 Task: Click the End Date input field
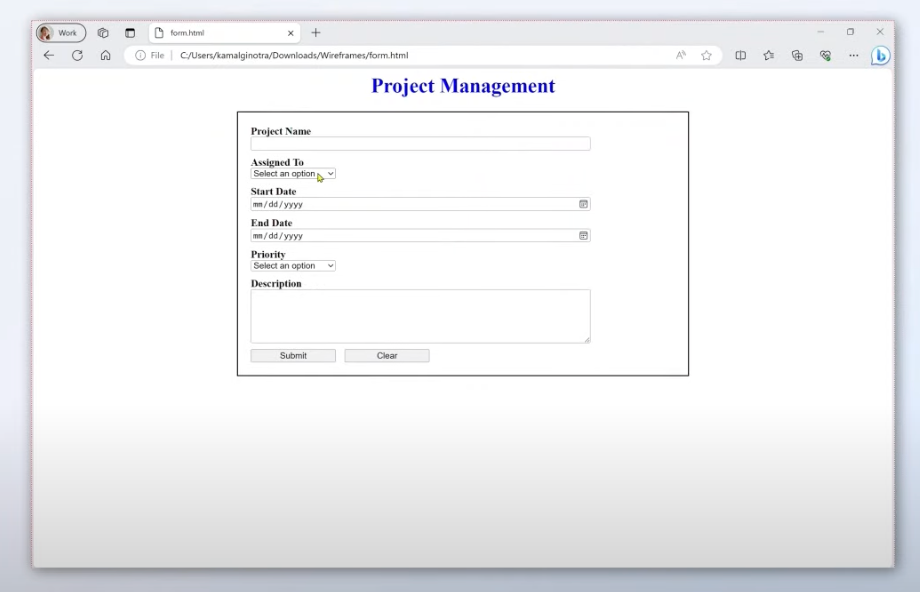point(421,236)
